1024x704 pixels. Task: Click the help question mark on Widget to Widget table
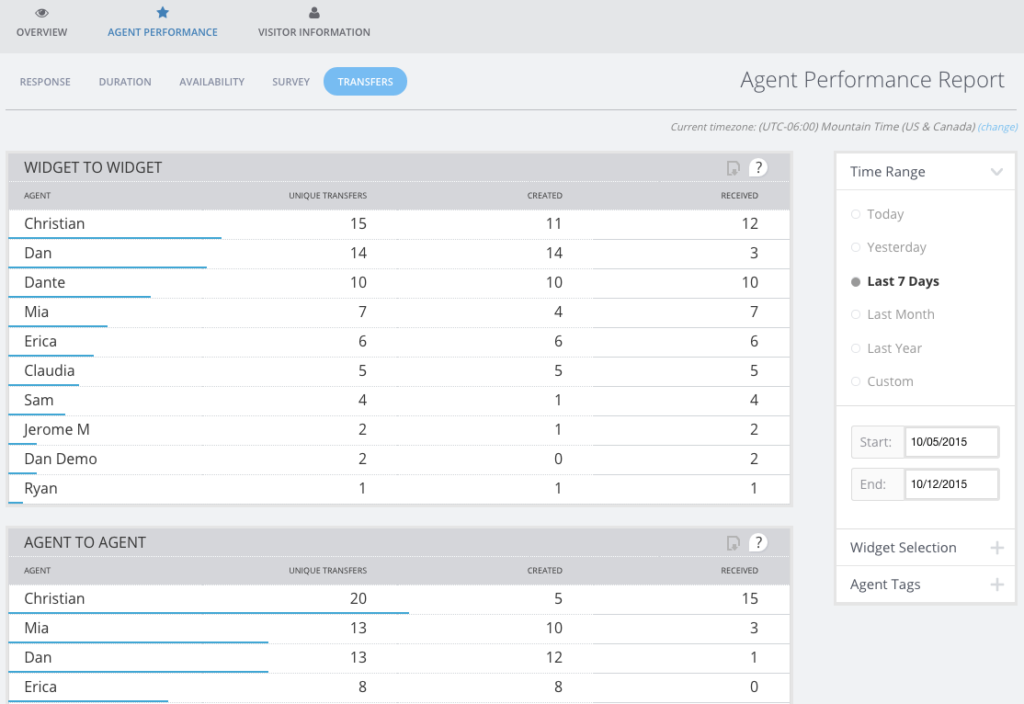point(759,167)
